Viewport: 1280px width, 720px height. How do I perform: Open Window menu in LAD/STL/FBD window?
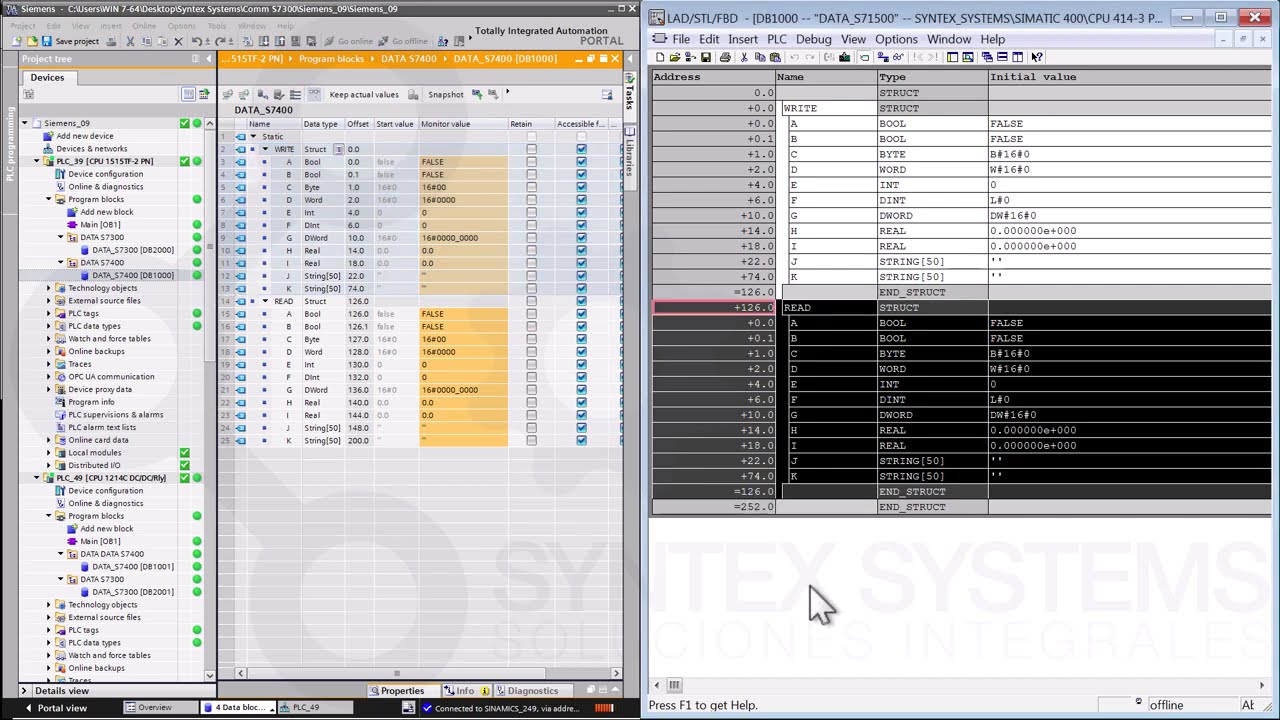pos(949,39)
